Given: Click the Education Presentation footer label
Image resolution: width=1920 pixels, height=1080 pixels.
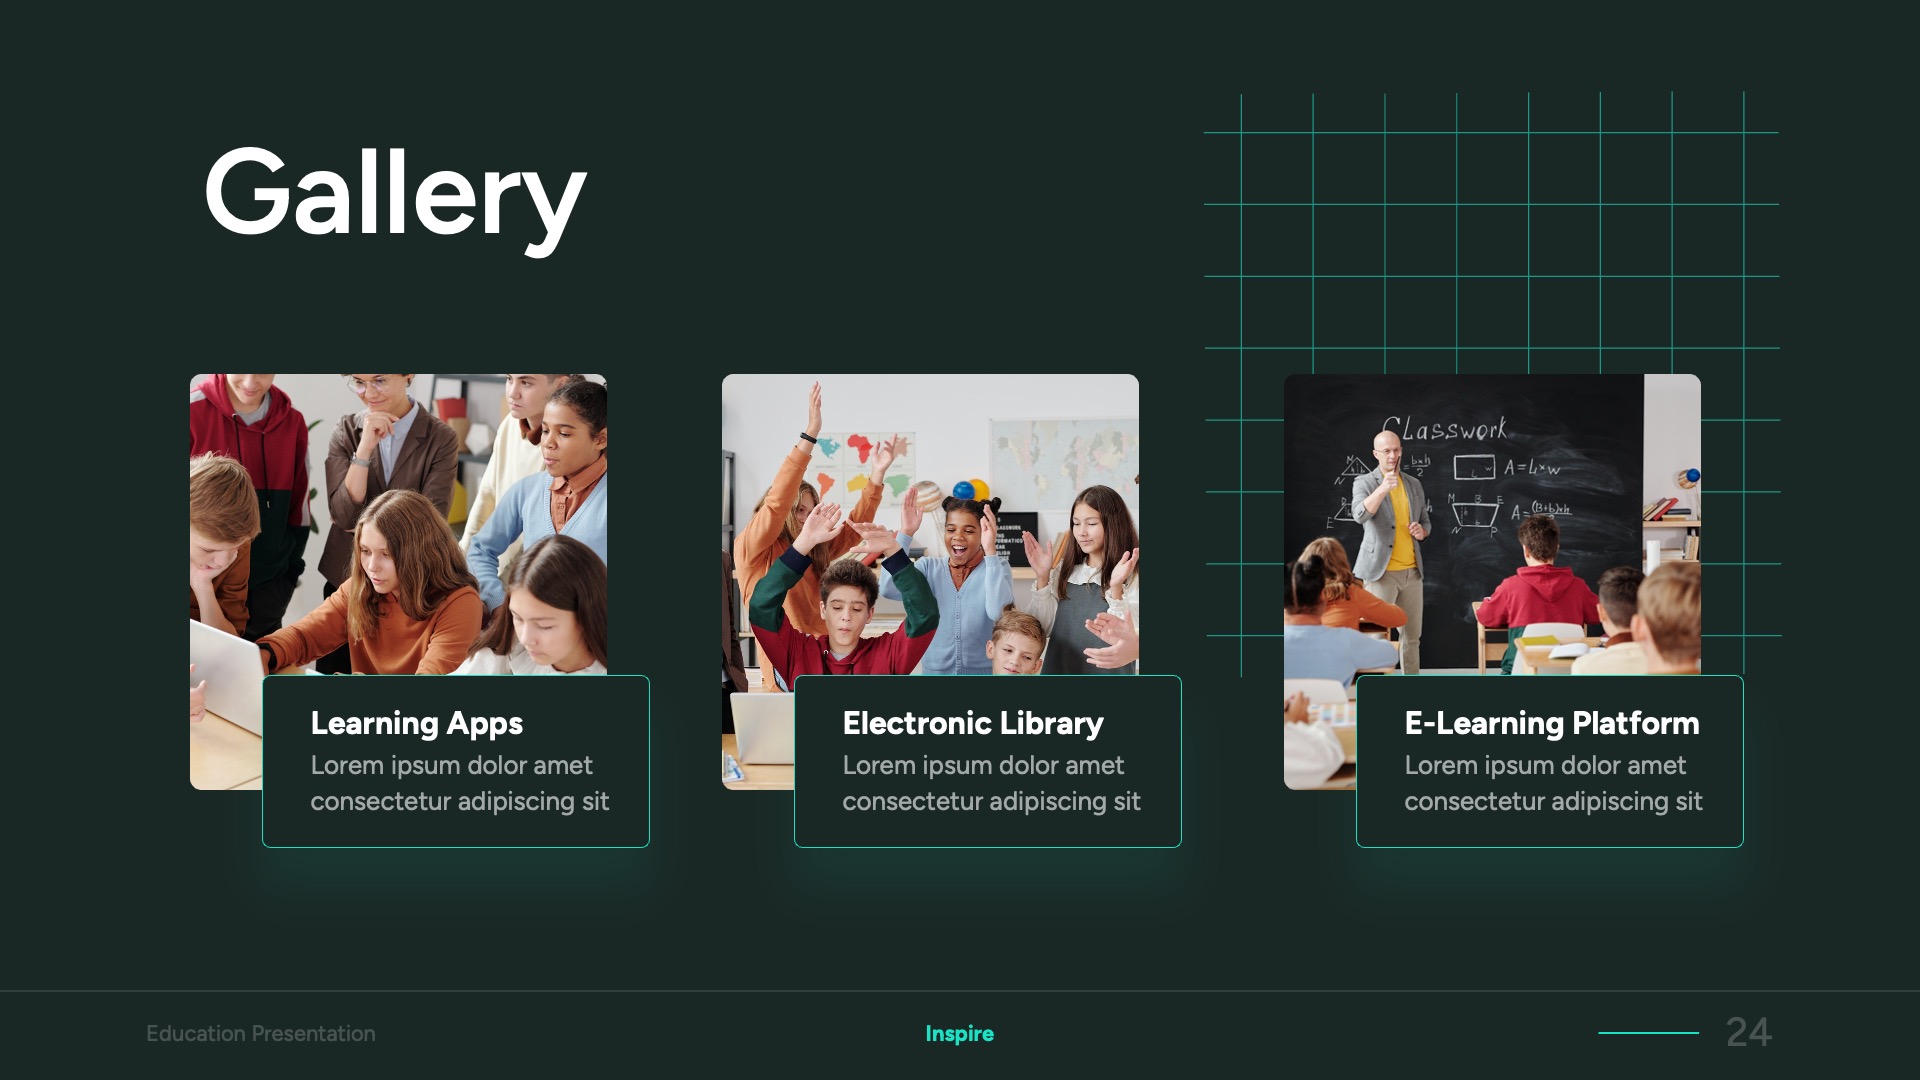Looking at the screenshot, I should point(262,1033).
